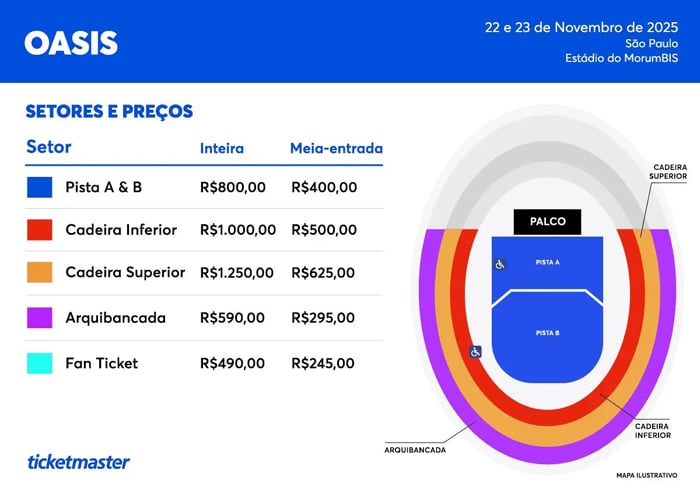Click the Meia-entrada column header
Screen dimensions: 700x494
pos(336,148)
